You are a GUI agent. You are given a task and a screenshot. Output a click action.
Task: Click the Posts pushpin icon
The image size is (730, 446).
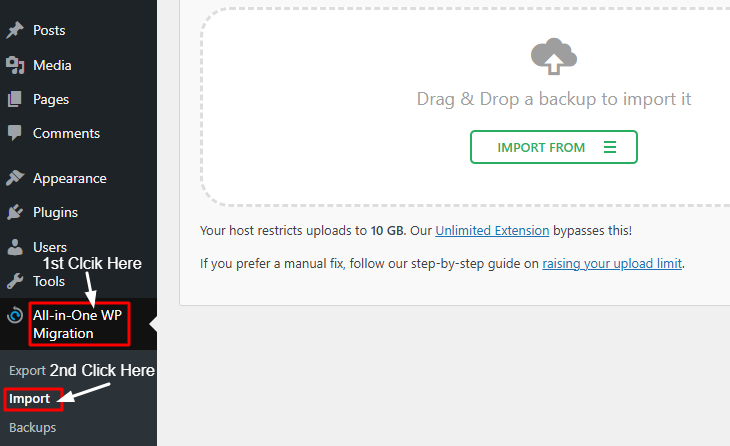(15, 31)
